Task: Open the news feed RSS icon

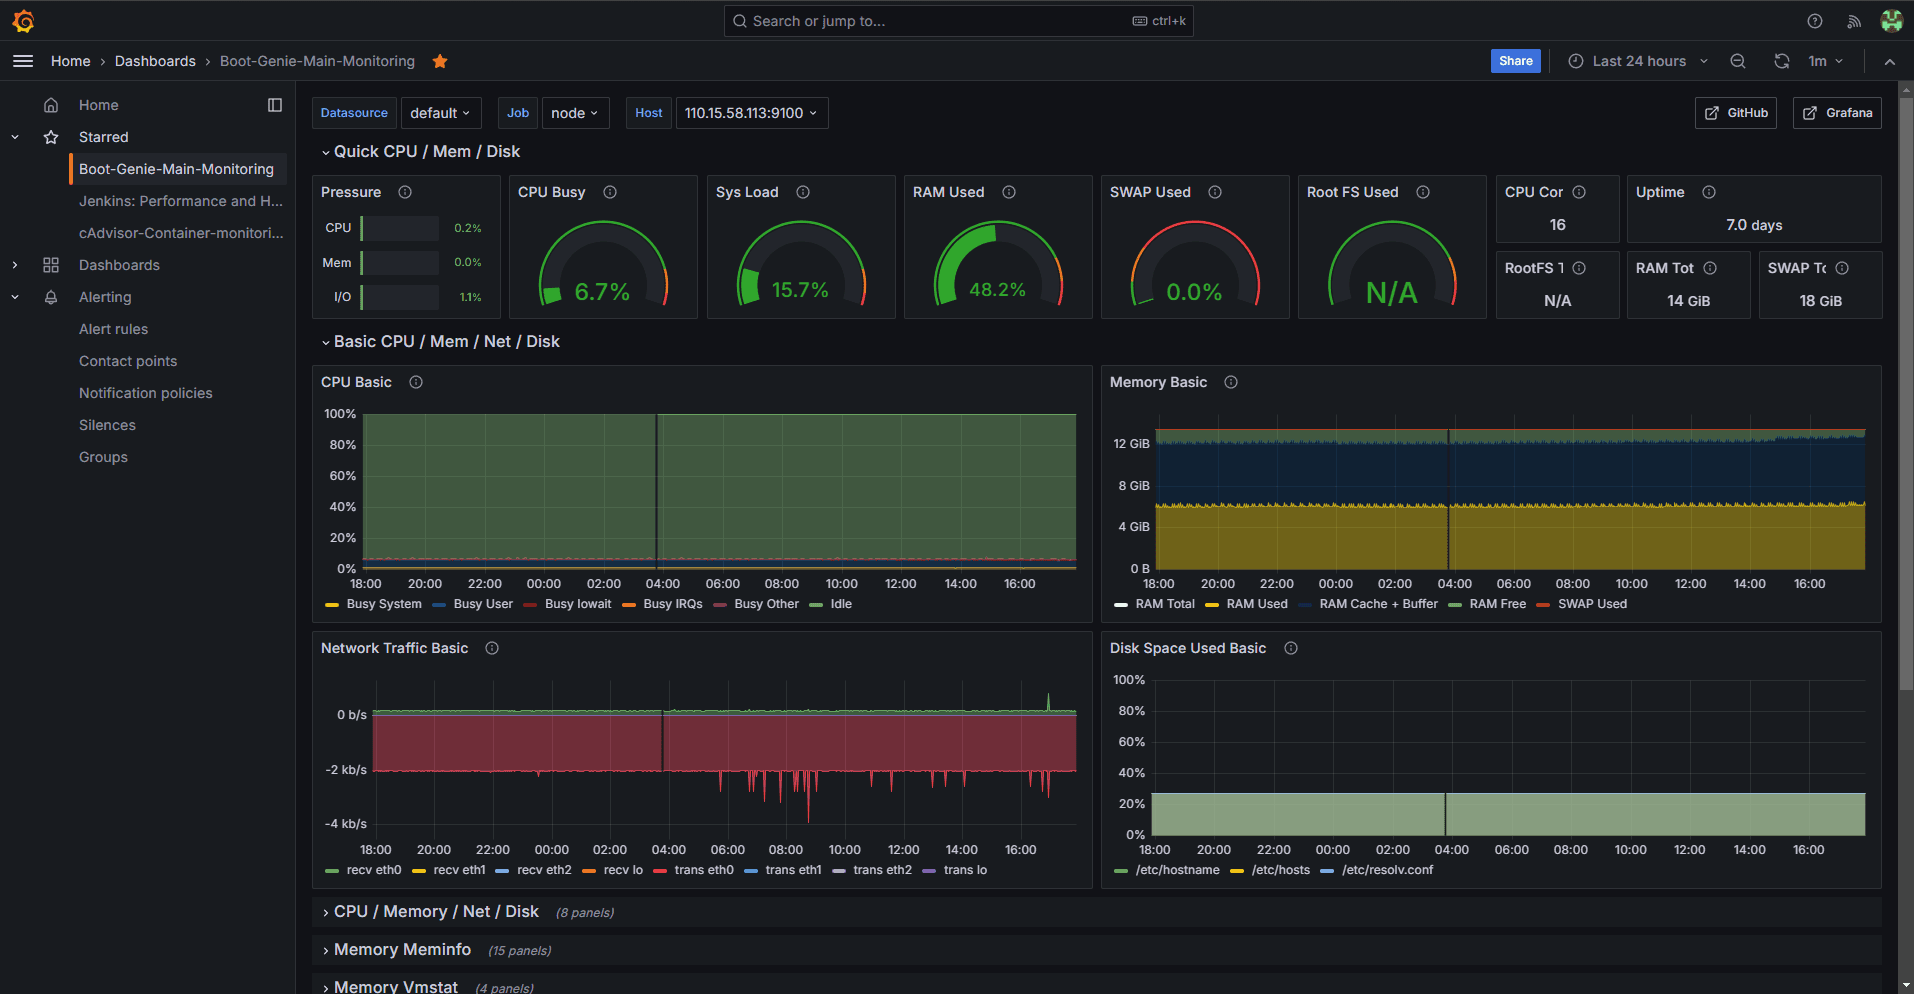Action: click(x=1854, y=21)
